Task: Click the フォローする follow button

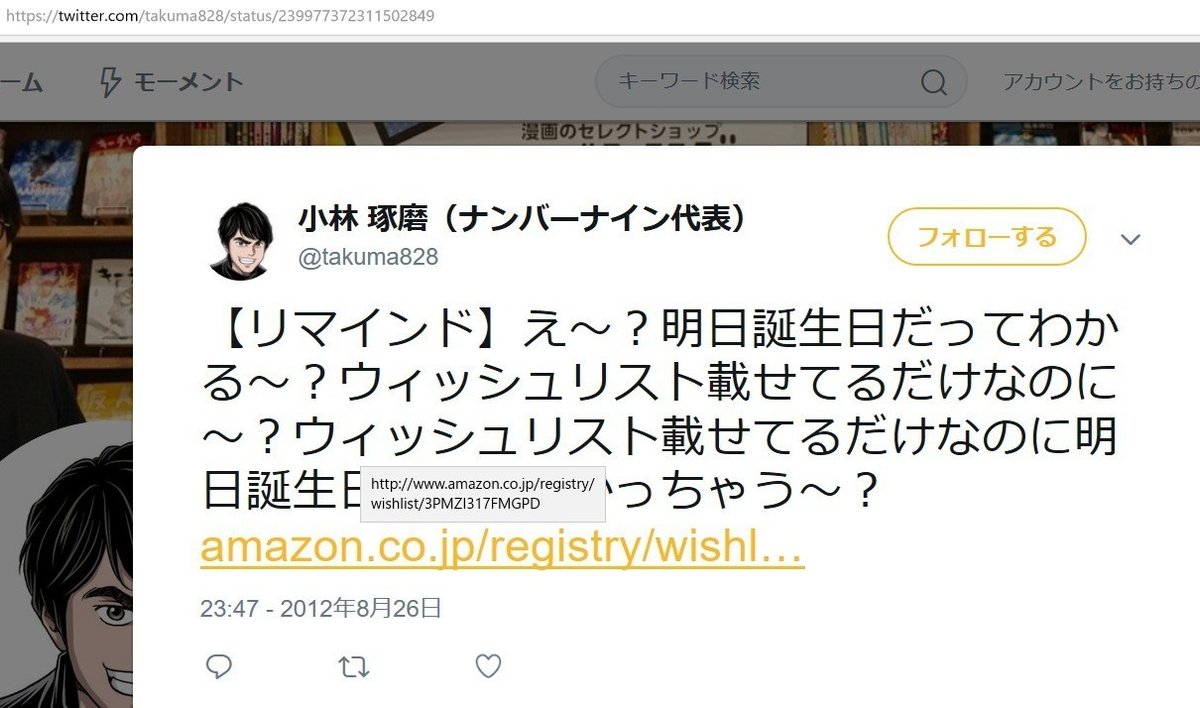Action: coord(986,237)
